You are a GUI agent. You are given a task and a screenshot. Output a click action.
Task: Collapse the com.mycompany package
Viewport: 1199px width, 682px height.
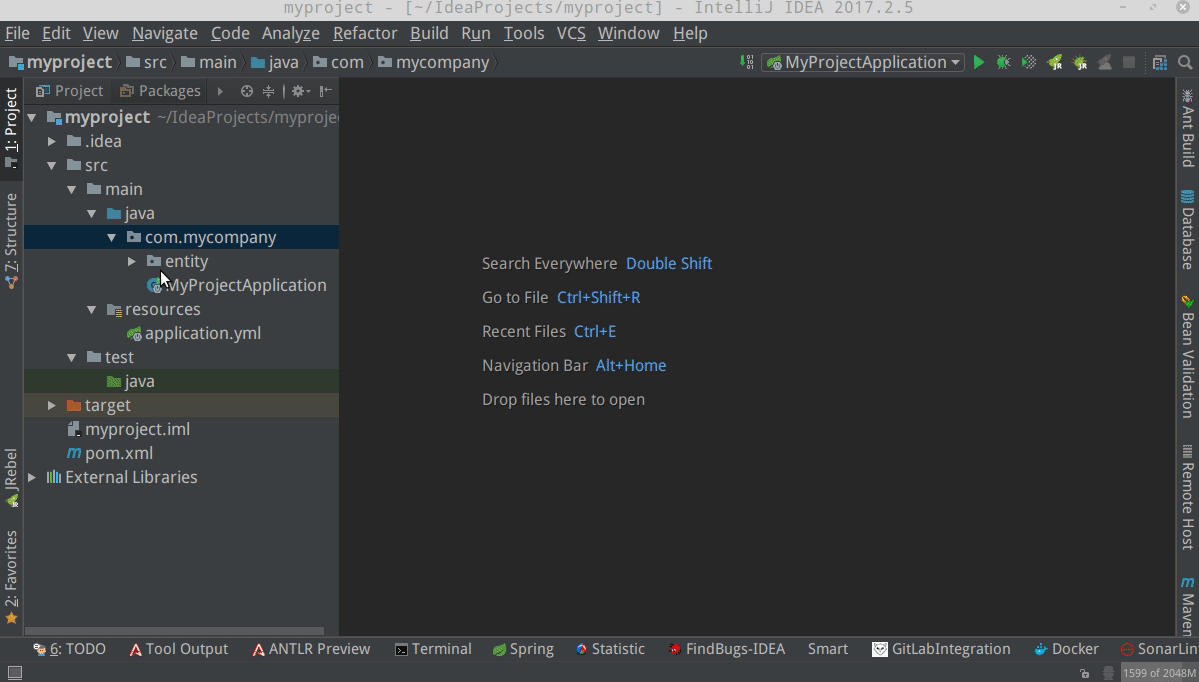point(112,238)
